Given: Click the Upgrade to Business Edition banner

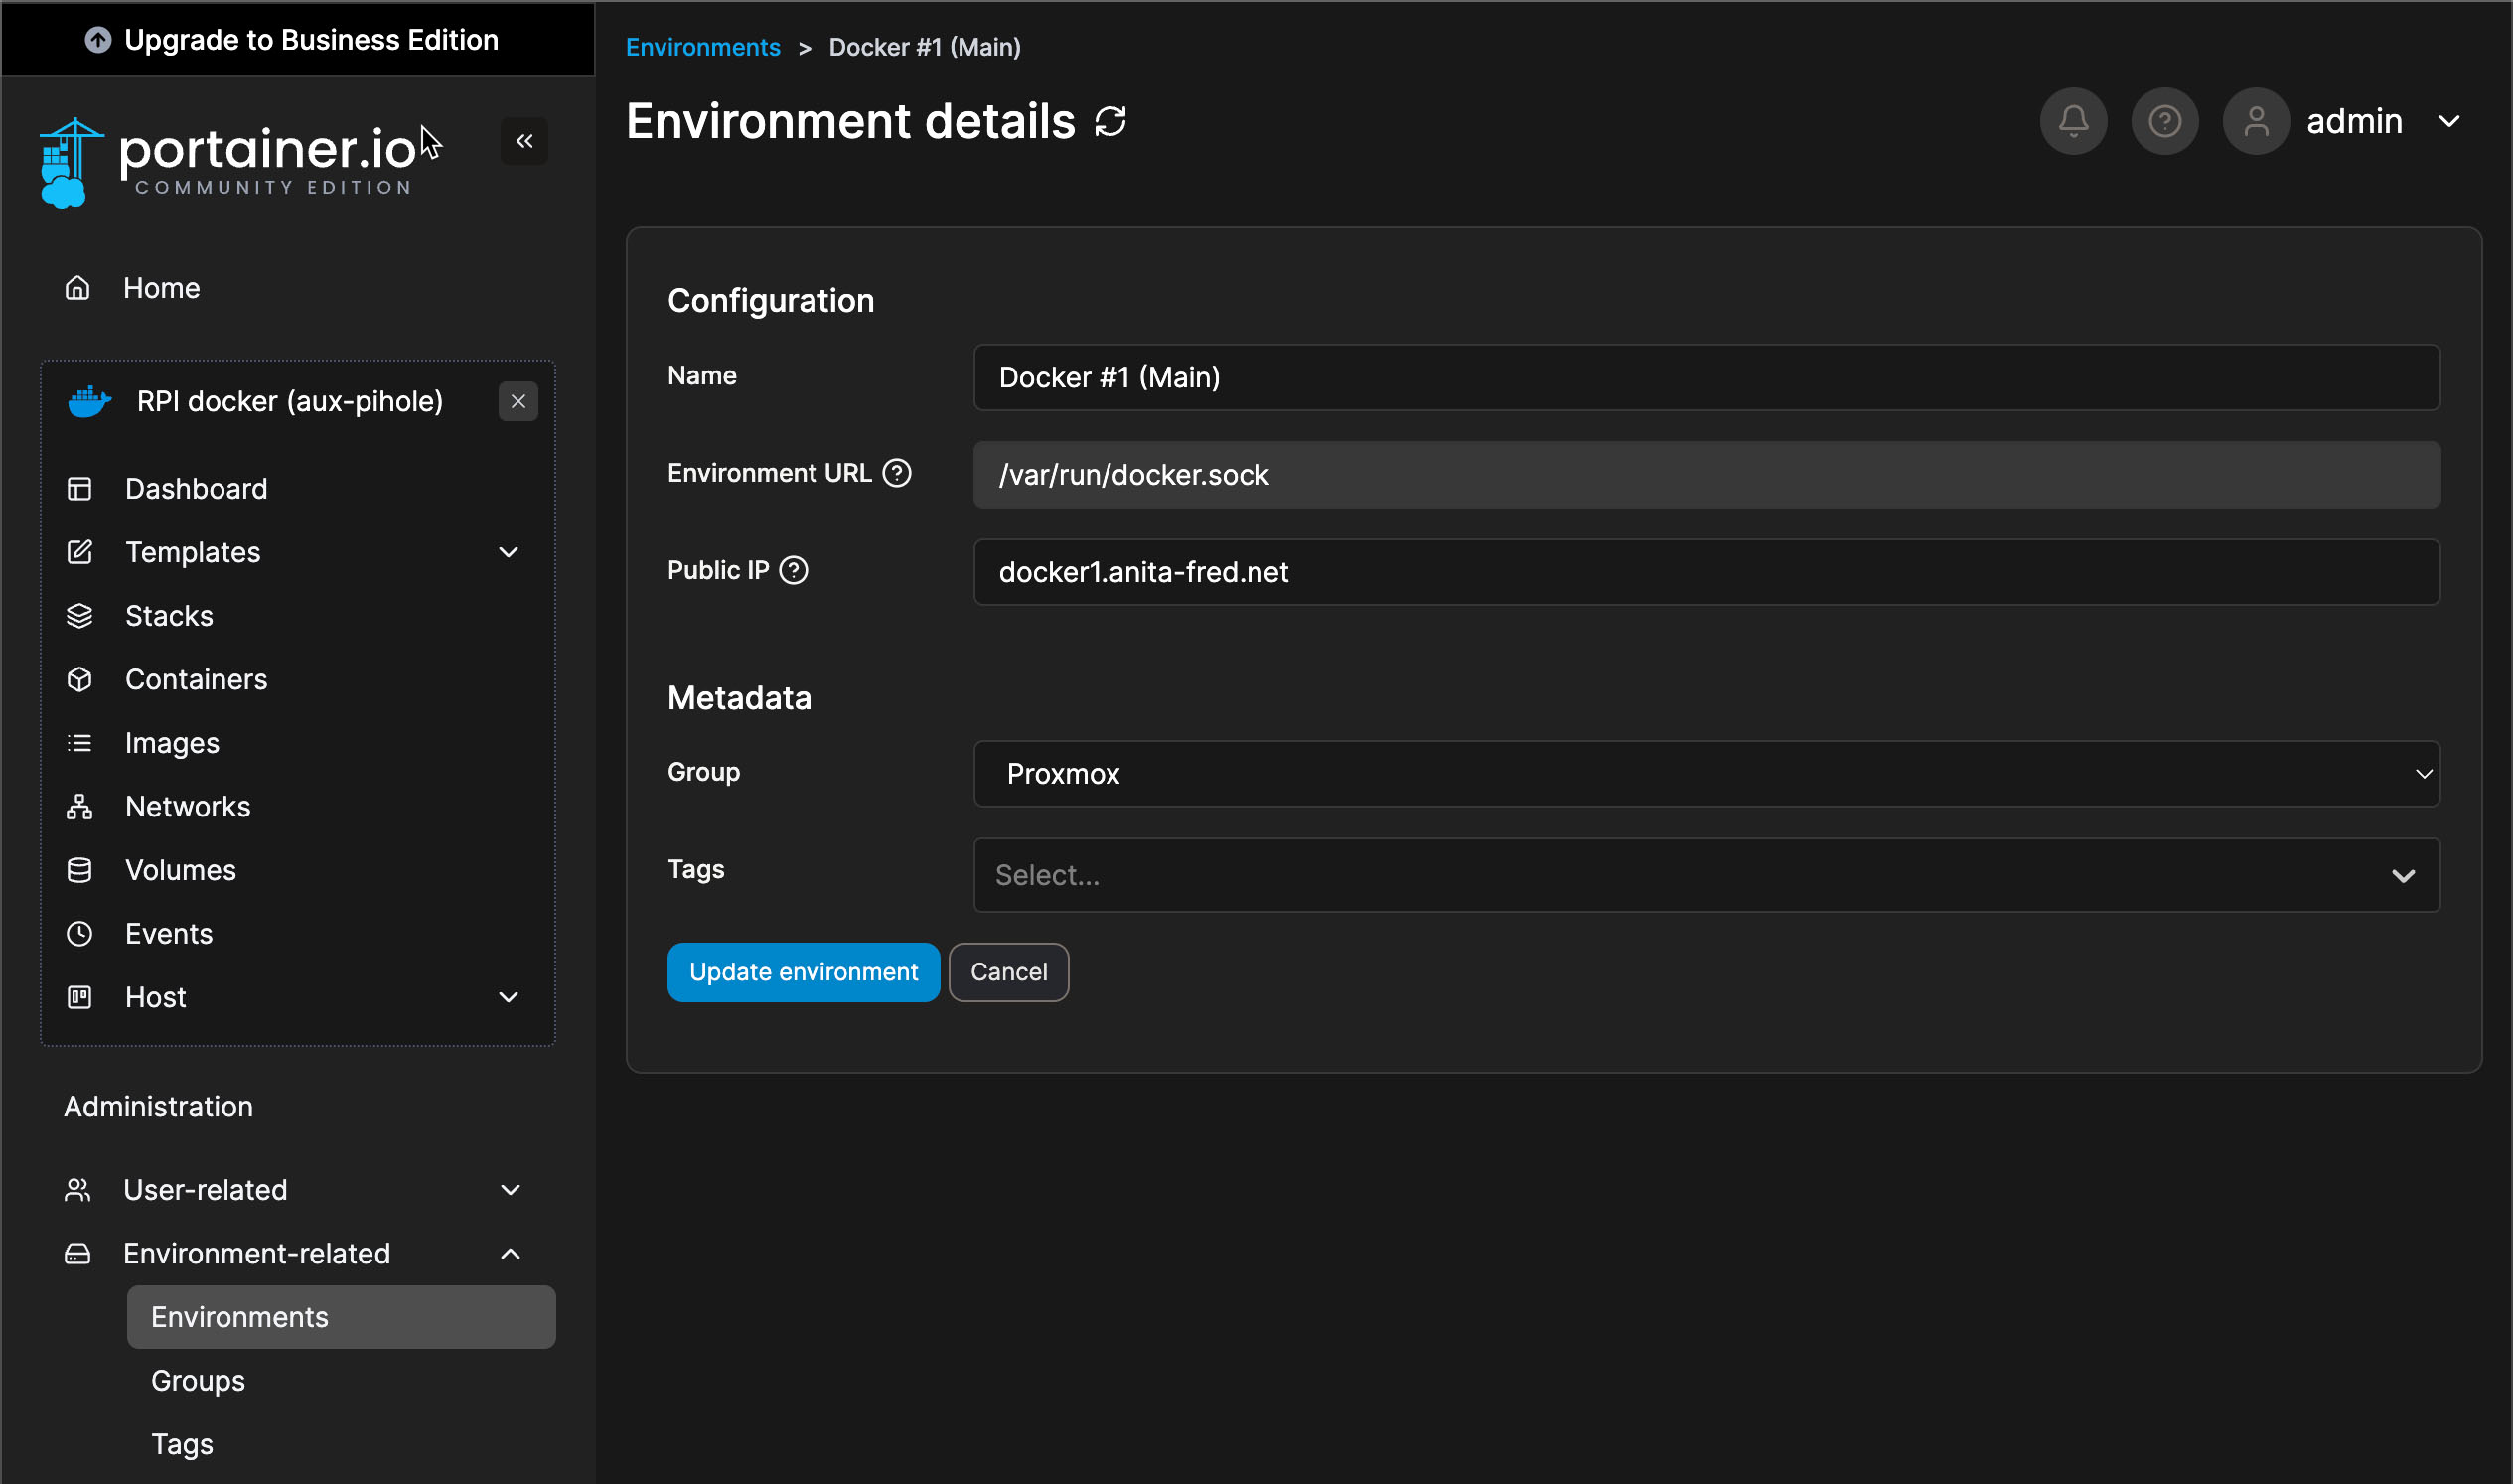Looking at the screenshot, I should [x=297, y=39].
